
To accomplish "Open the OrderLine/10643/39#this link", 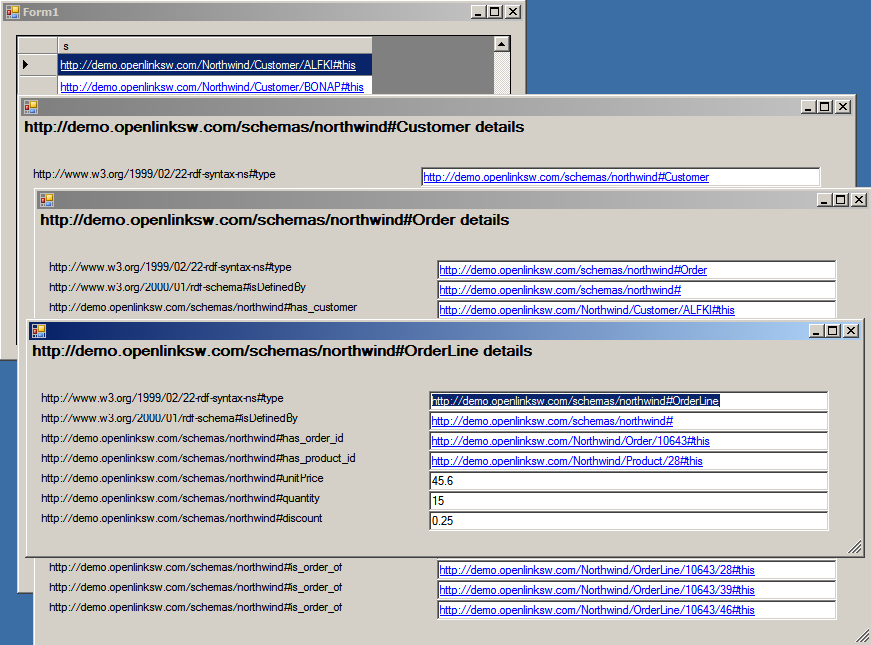I will tap(597, 590).
